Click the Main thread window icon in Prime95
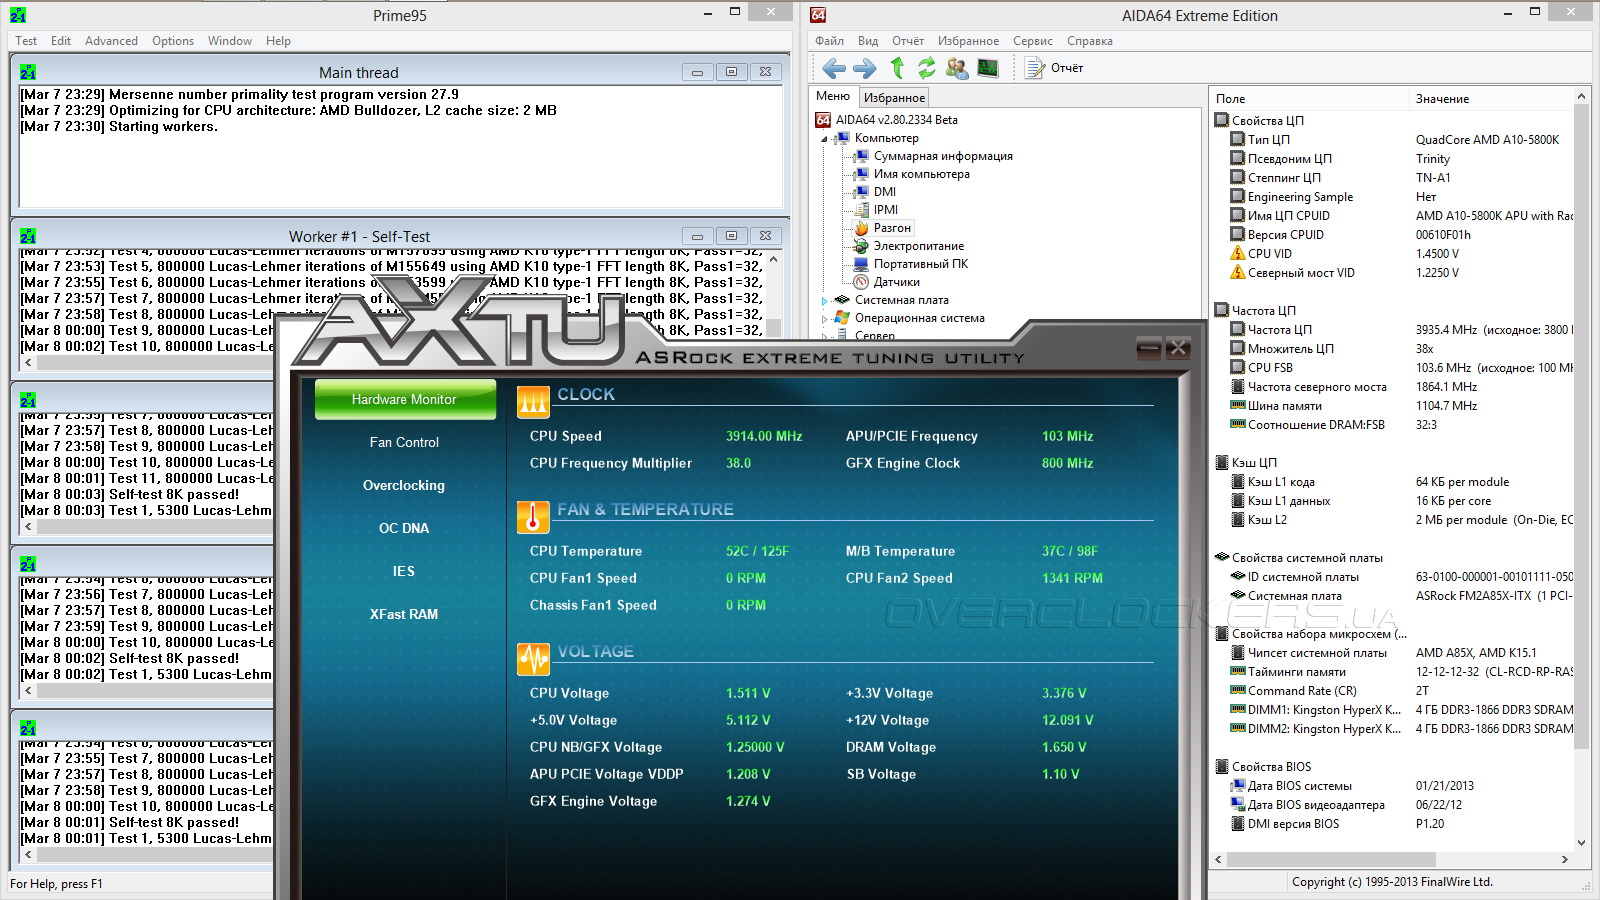The image size is (1600, 900). (28, 72)
